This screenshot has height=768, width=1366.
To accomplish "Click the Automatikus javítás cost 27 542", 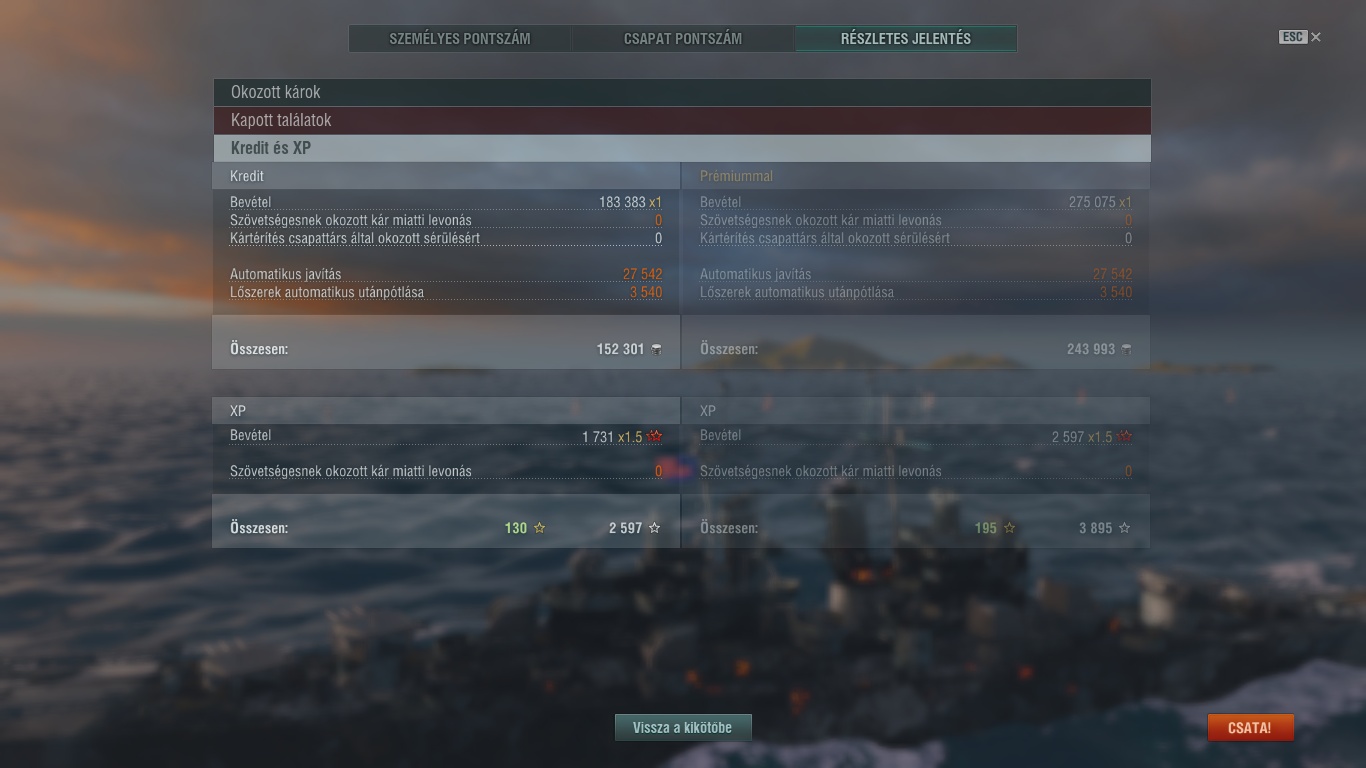I will pos(642,274).
